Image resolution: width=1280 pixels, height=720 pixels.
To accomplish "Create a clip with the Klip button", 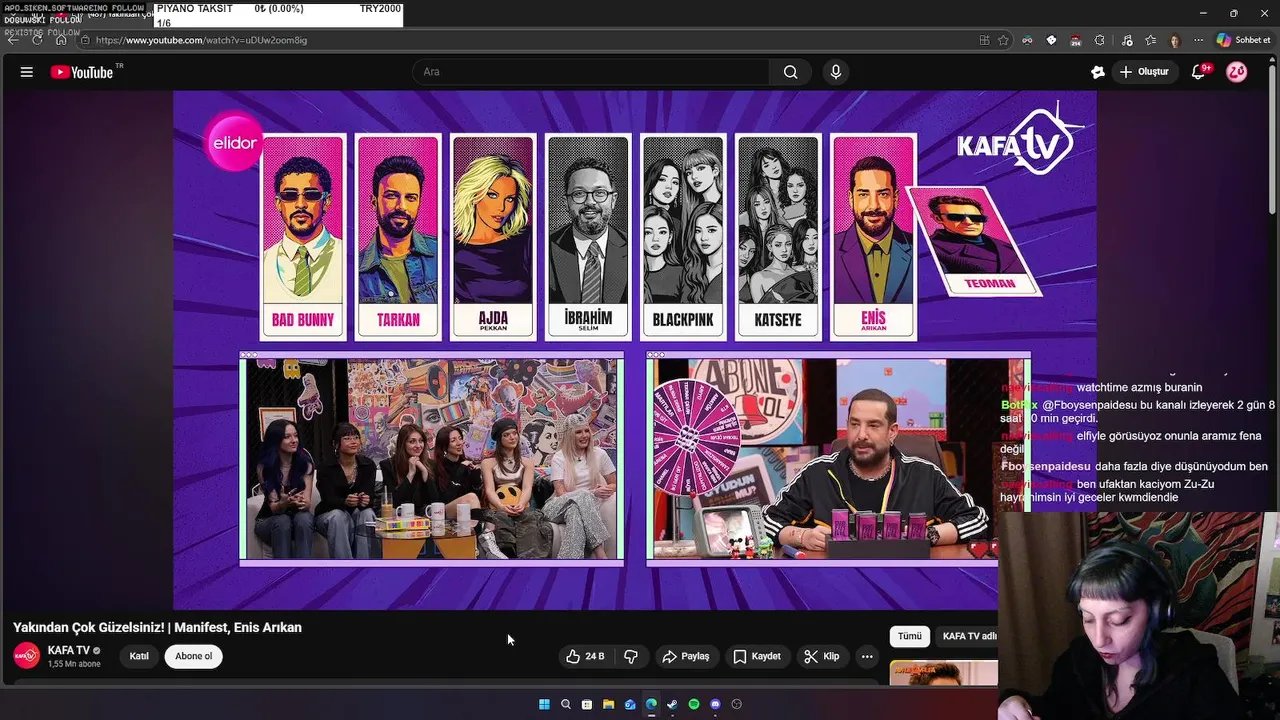I will 821,656.
